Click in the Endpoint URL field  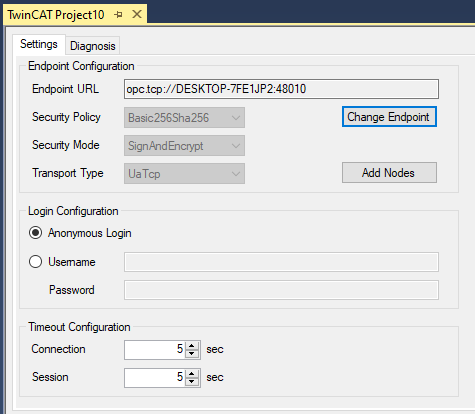point(281,89)
